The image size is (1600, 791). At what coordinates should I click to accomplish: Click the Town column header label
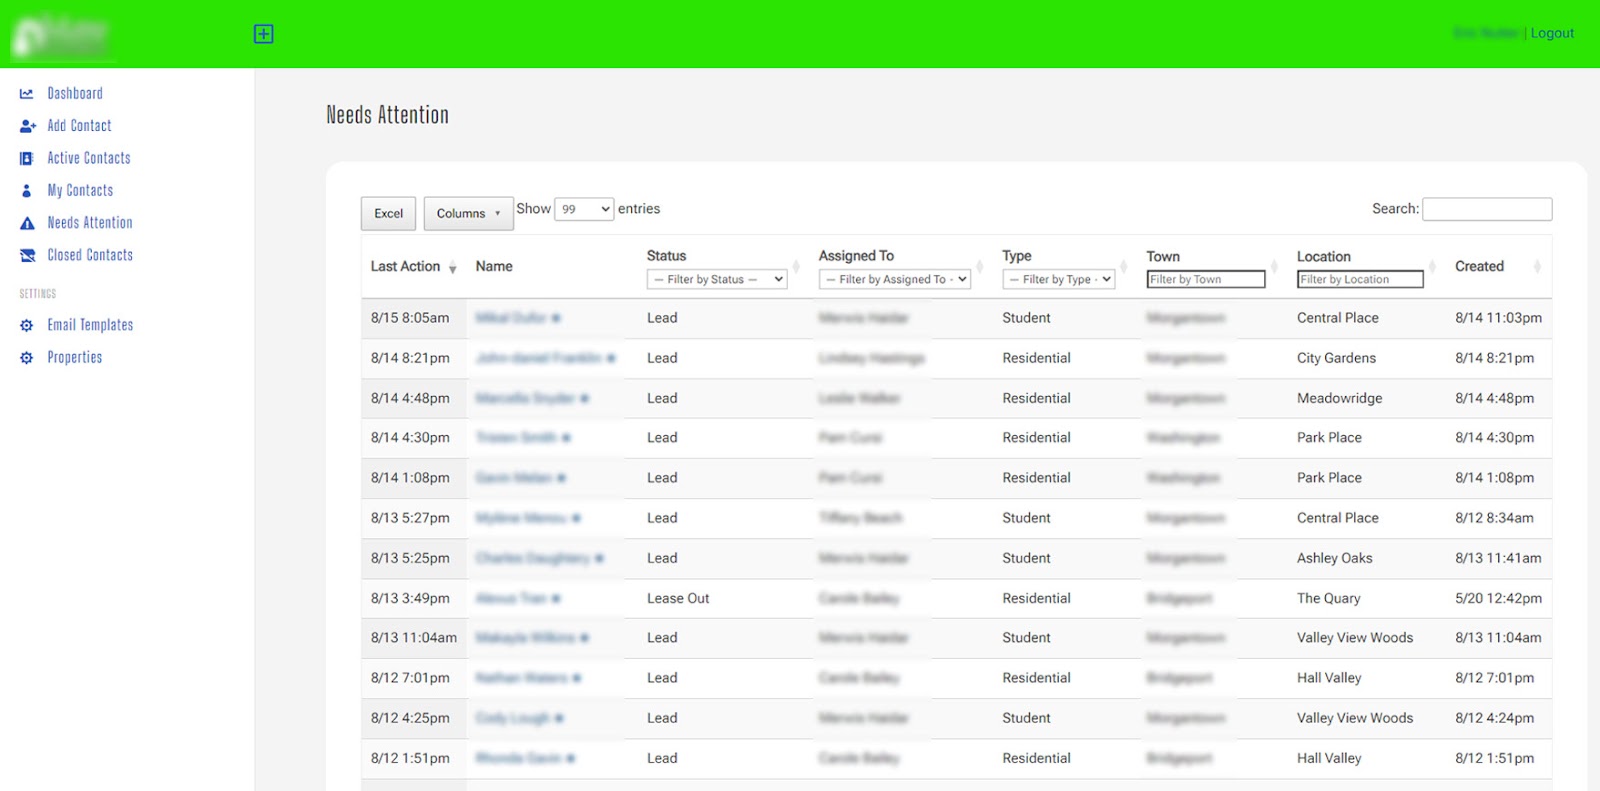(1163, 257)
